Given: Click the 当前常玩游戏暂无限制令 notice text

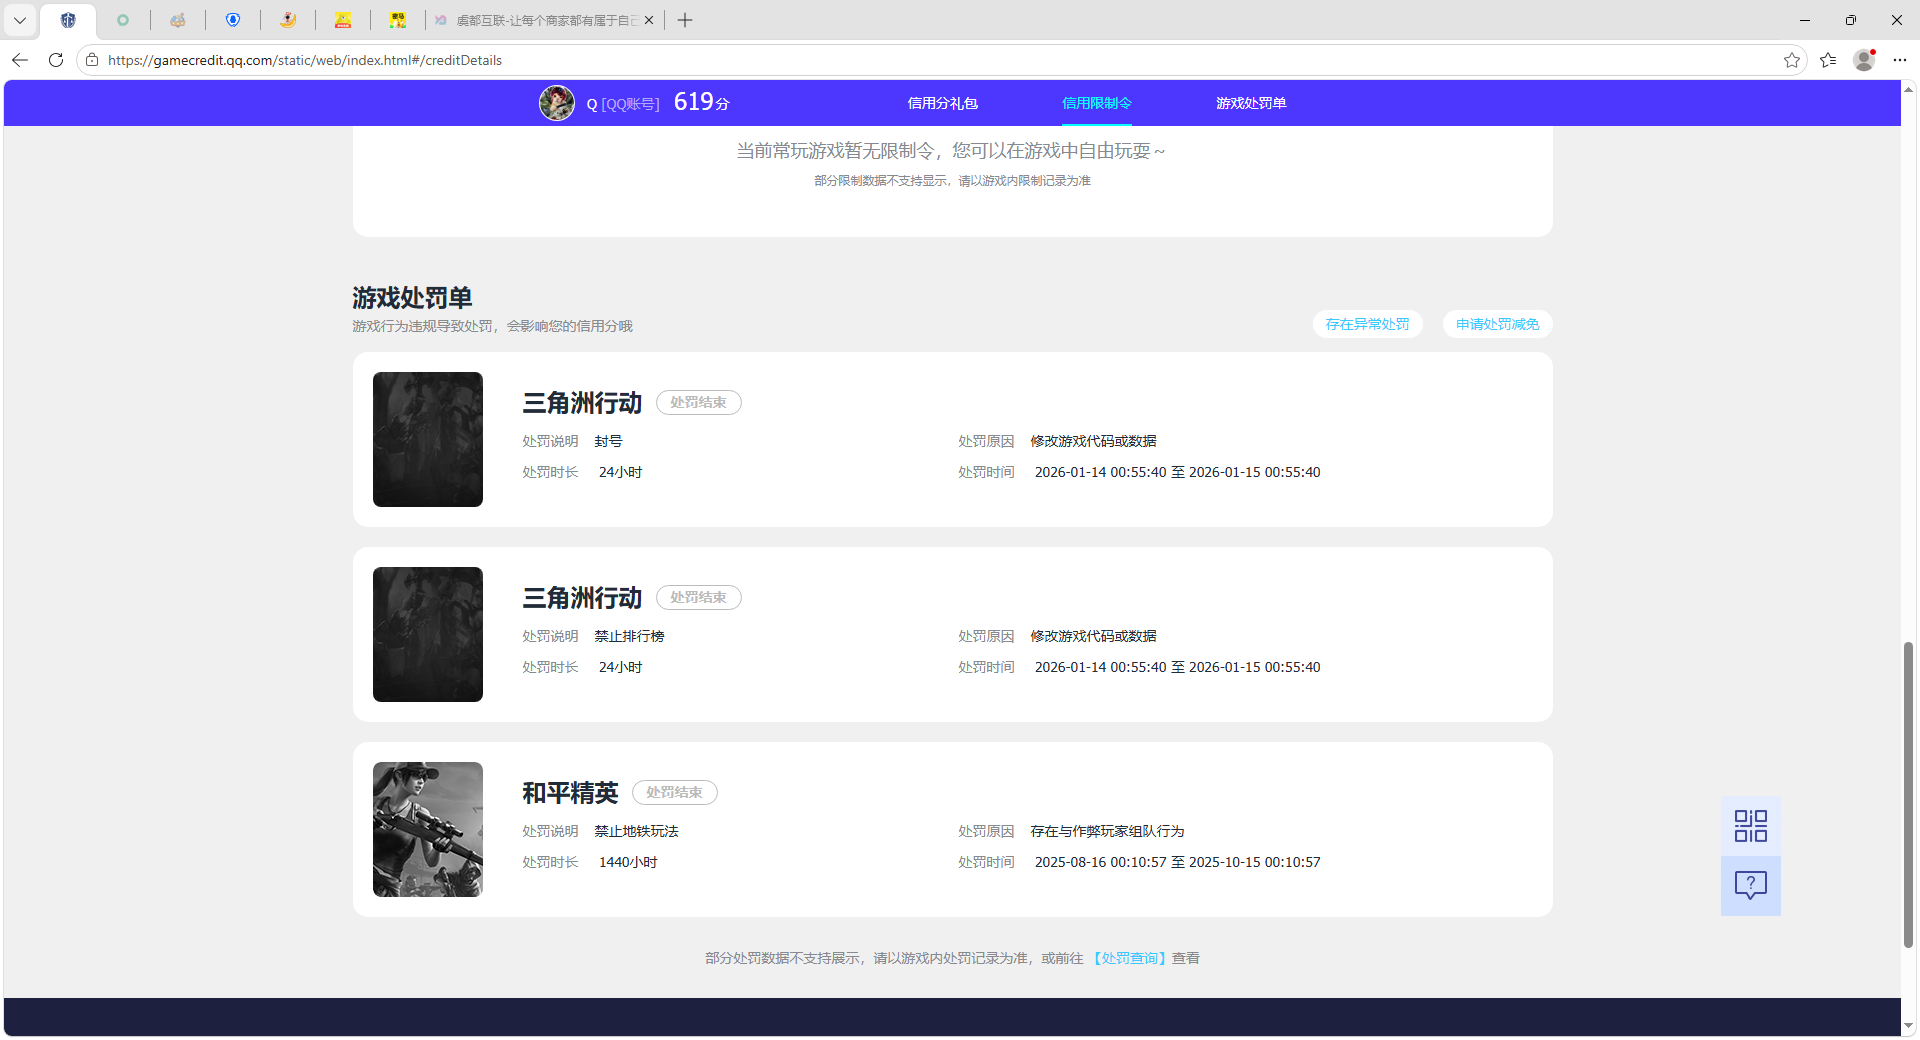Looking at the screenshot, I should [951, 151].
